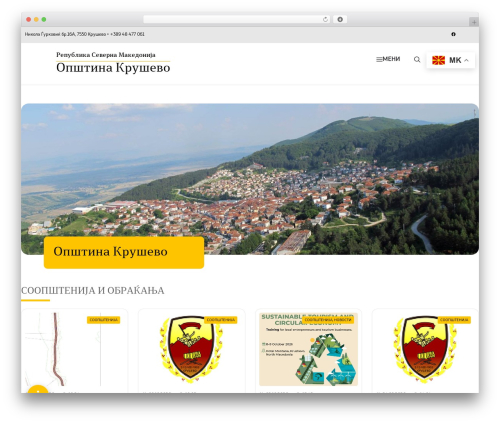Viewport: 500px width, 423px height.
Task: Click the browser reader extension icon
Action: point(340,20)
